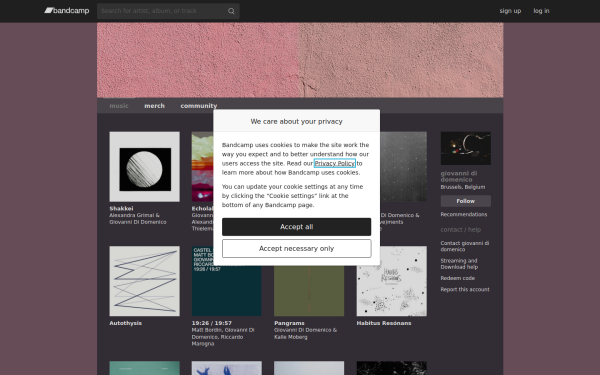The width and height of the screenshot is (600, 375).
Task: Open the Autothysis album cover
Action: tap(144, 281)
